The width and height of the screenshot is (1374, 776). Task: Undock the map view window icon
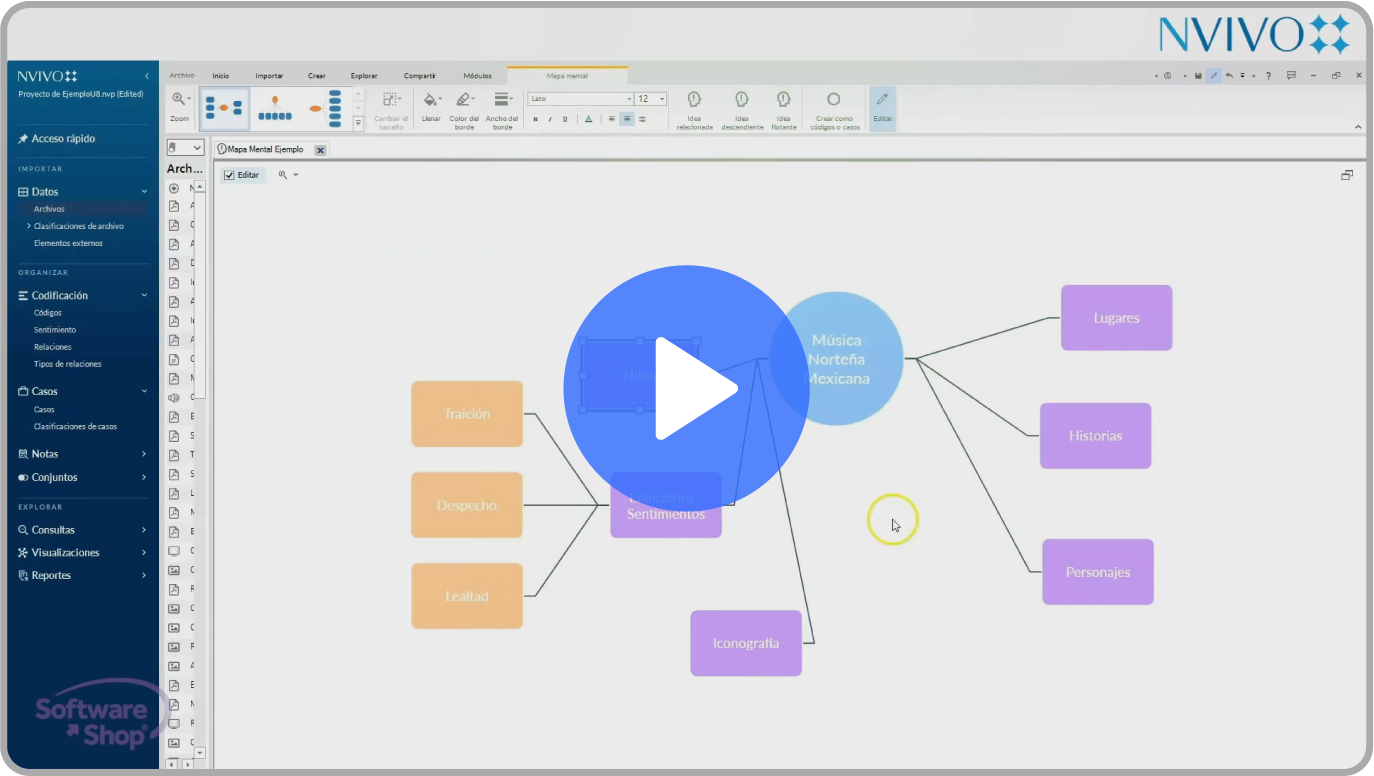pos(1347,175)
